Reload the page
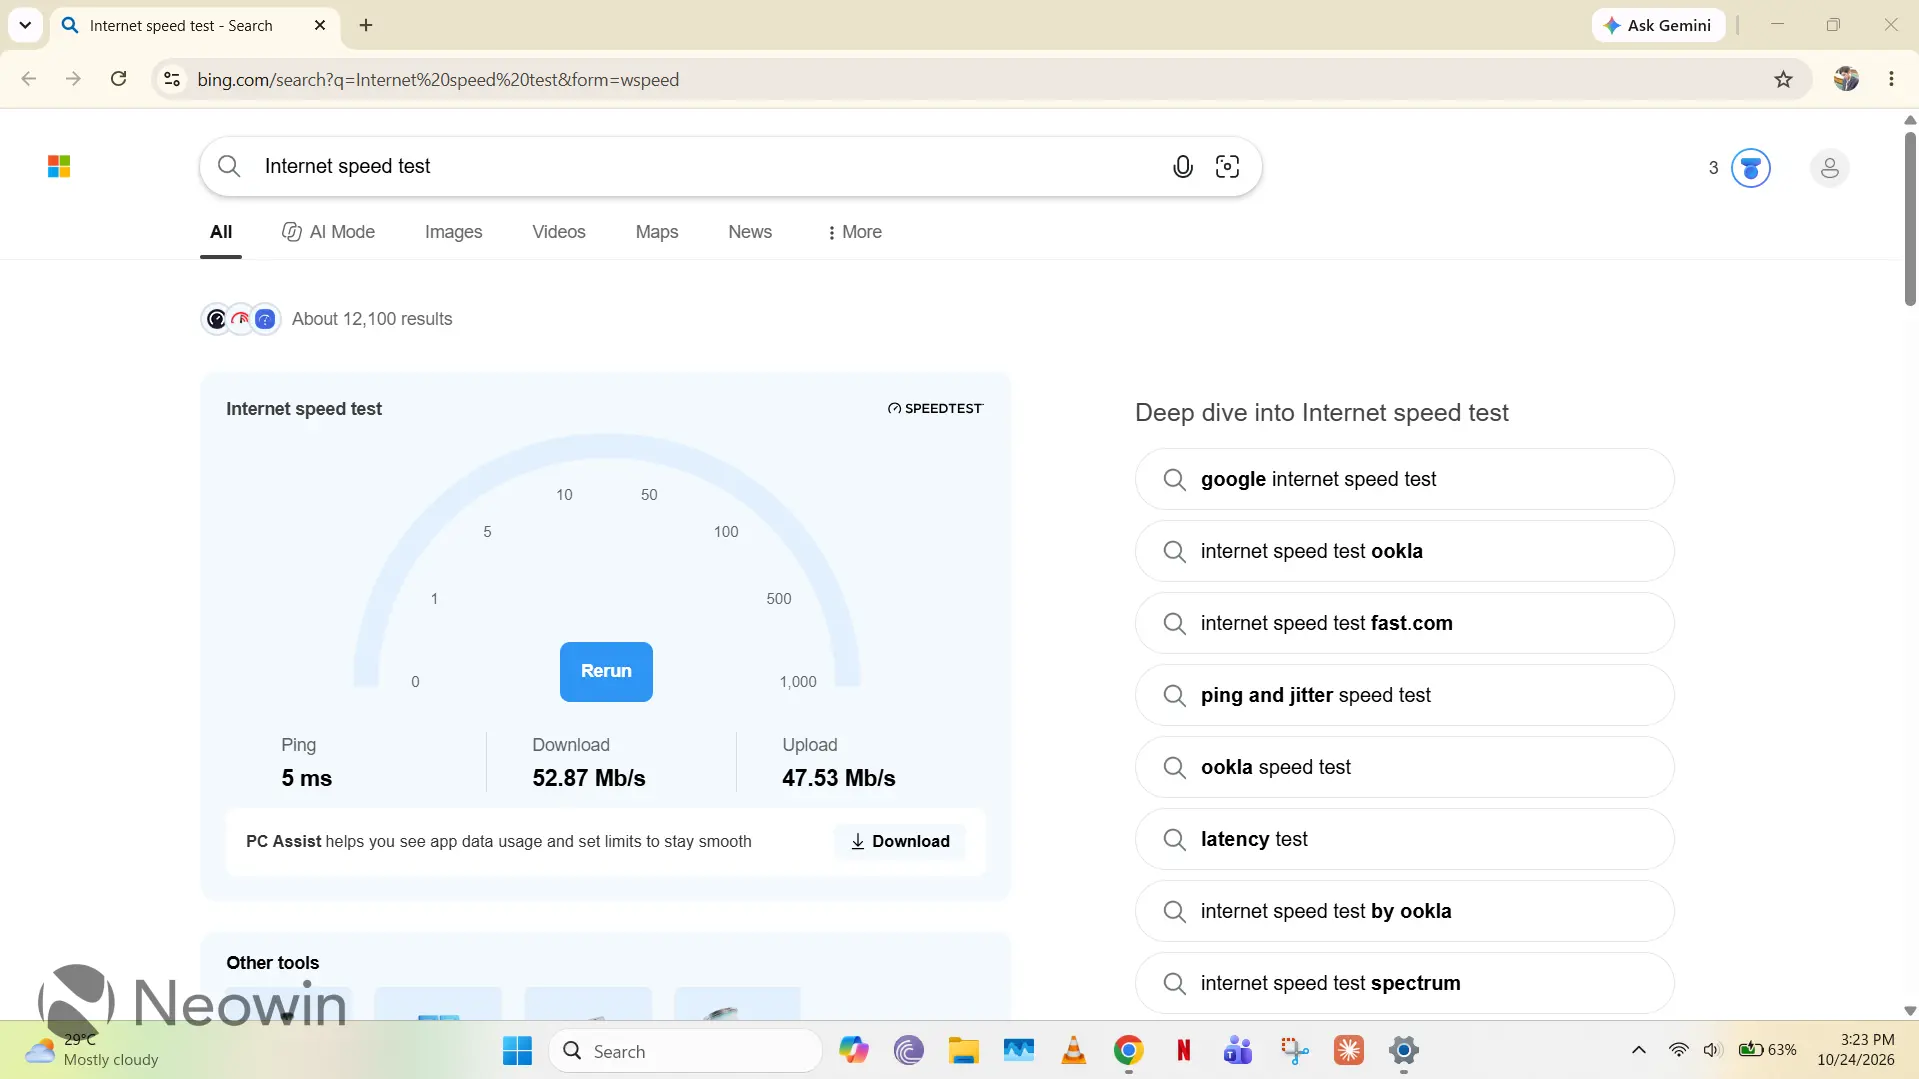 coord(118,79)
